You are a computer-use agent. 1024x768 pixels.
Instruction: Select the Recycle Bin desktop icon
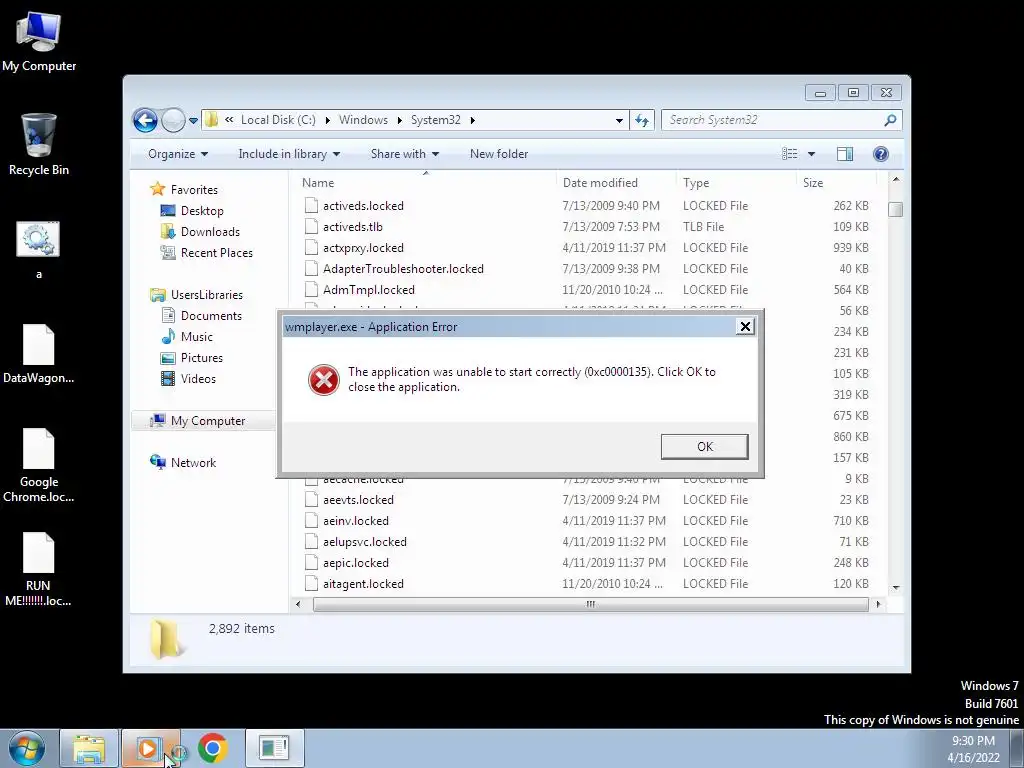coord(39,144)
